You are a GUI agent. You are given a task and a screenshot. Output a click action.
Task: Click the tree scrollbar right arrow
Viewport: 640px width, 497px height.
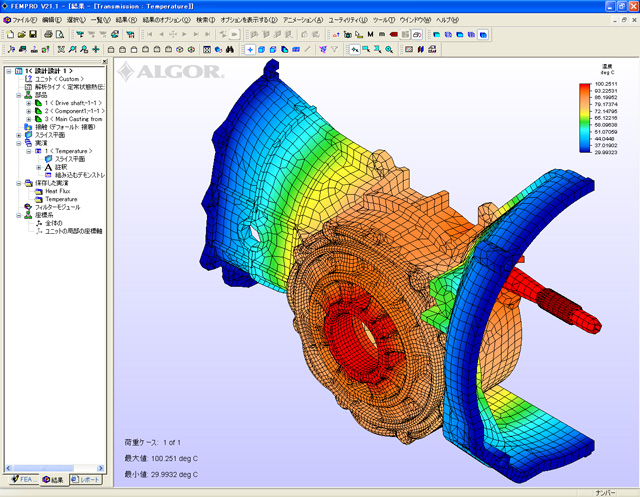(x=100, y=468)
